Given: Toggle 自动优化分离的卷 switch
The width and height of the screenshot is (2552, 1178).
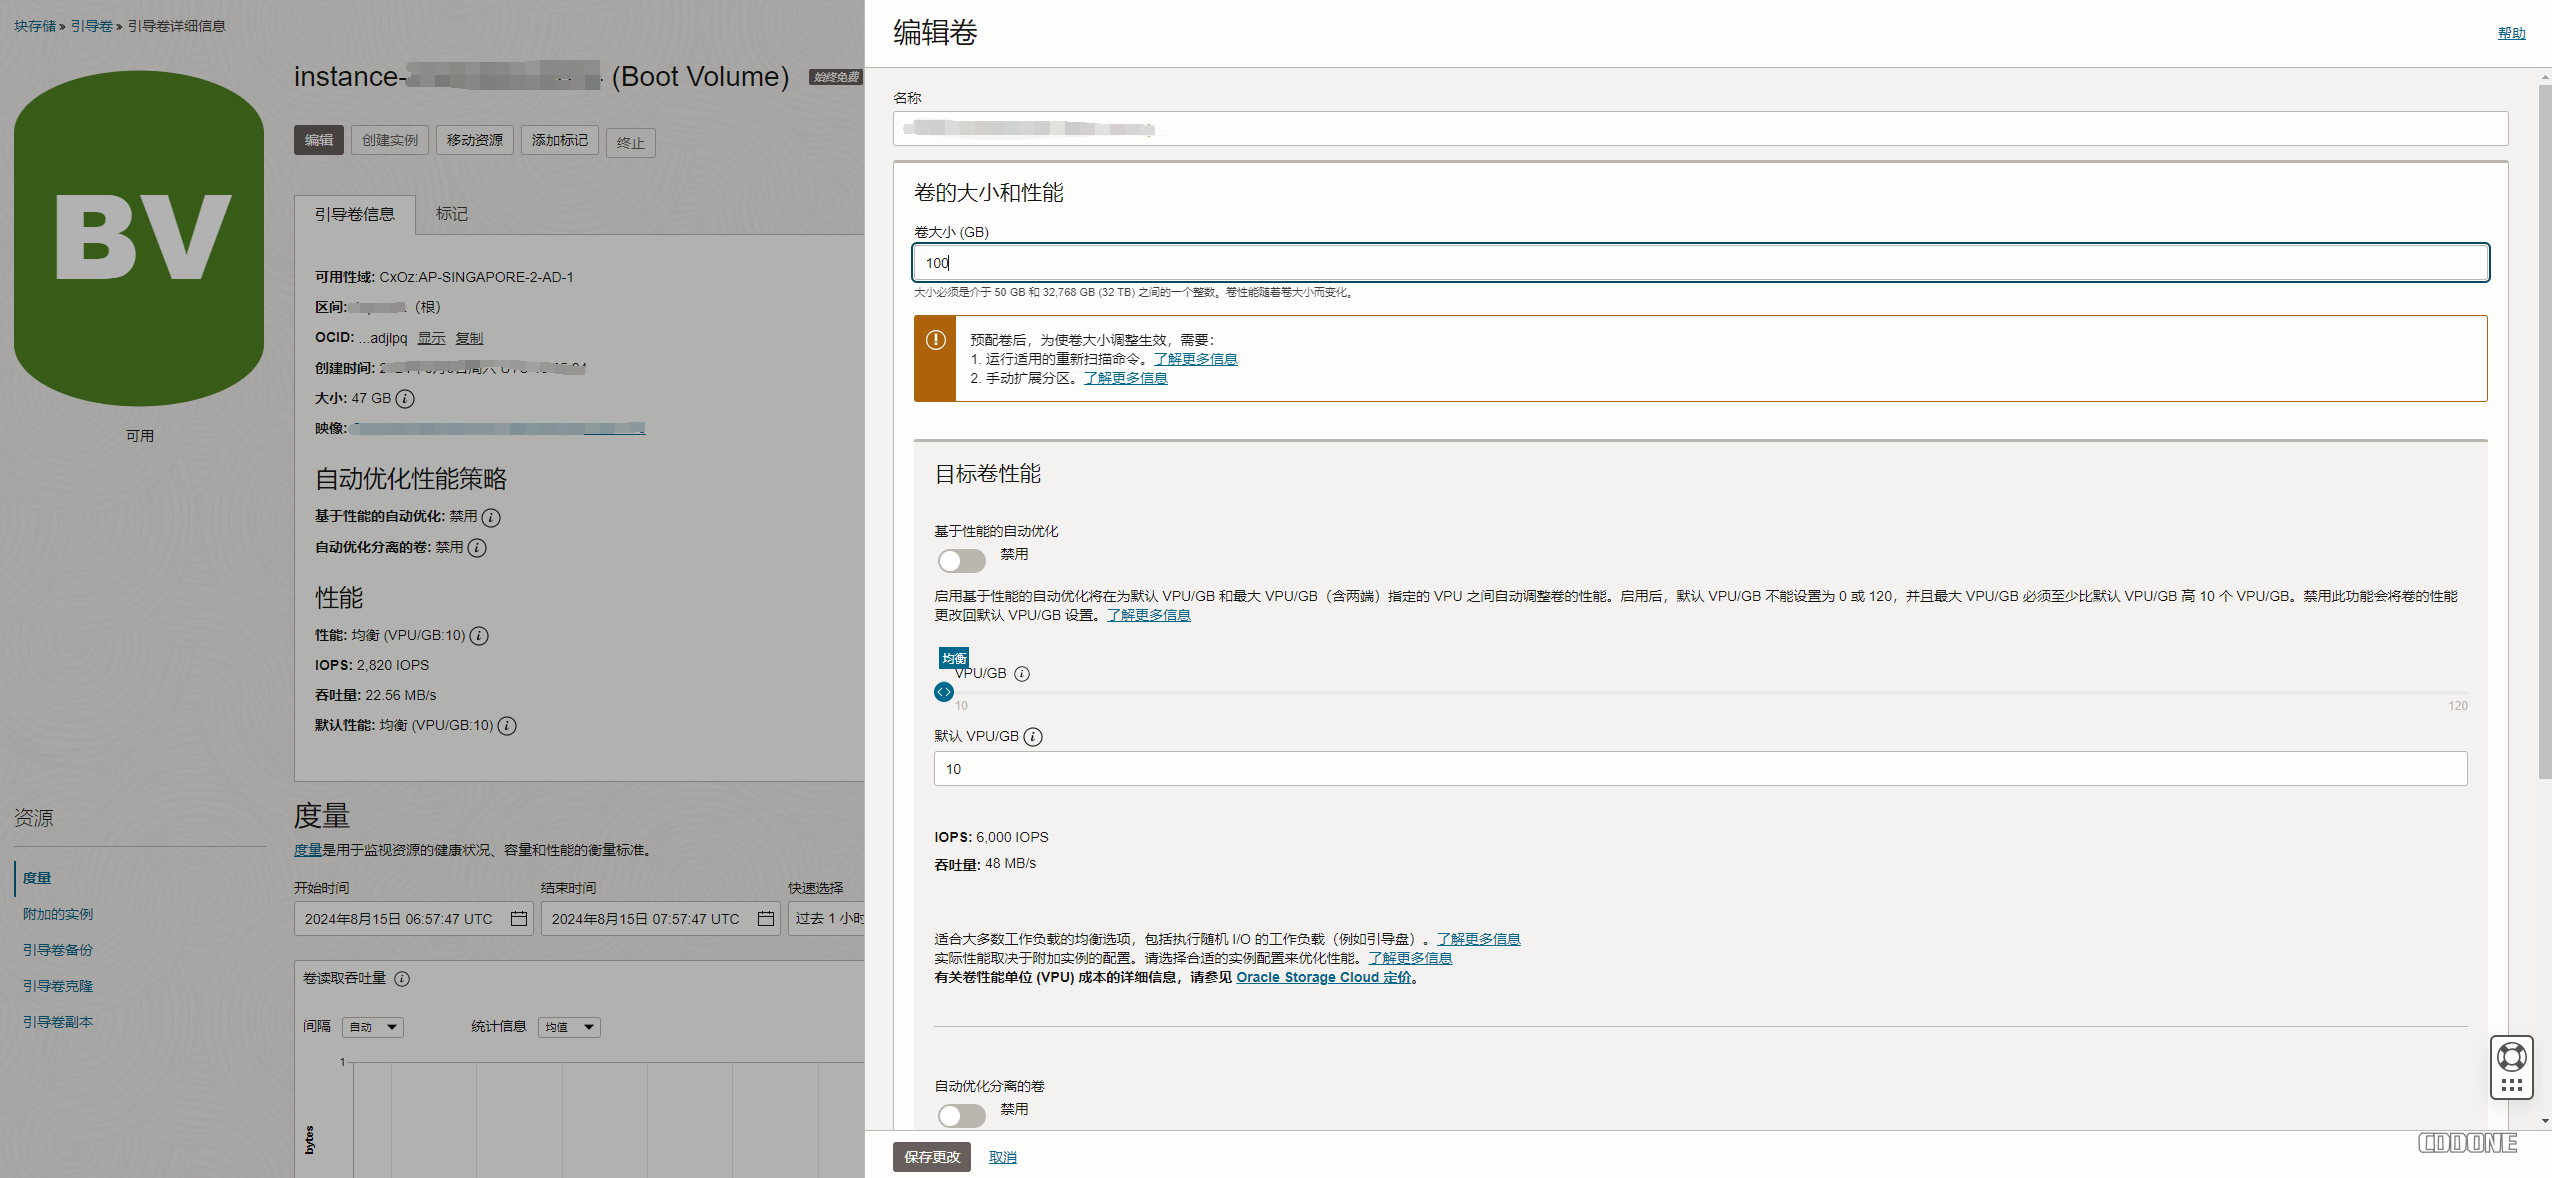Looking at the screenshot, I should [961, 1115].
